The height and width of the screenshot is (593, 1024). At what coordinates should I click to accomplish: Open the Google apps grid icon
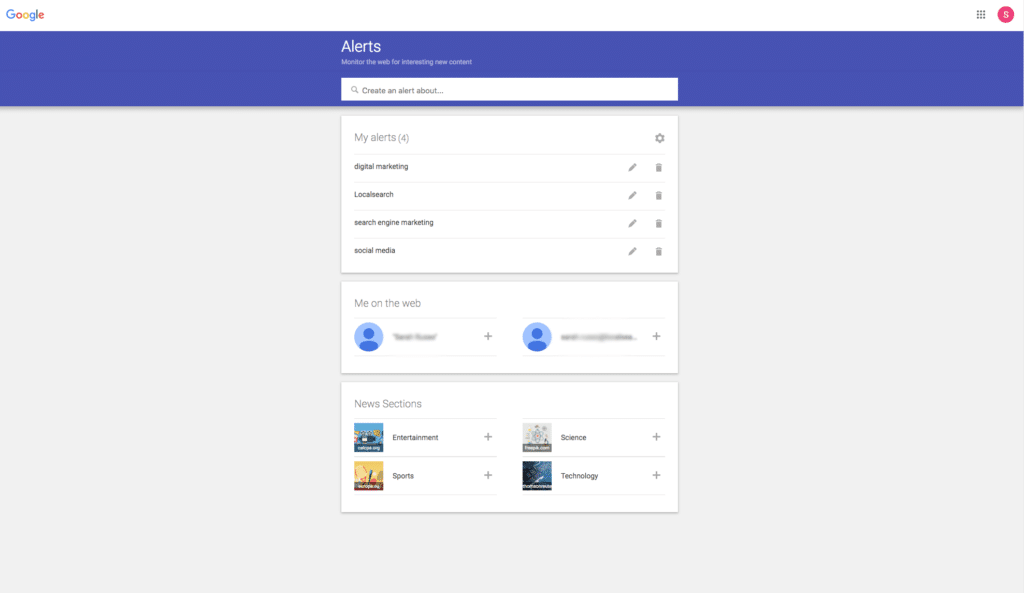[980, 14]
